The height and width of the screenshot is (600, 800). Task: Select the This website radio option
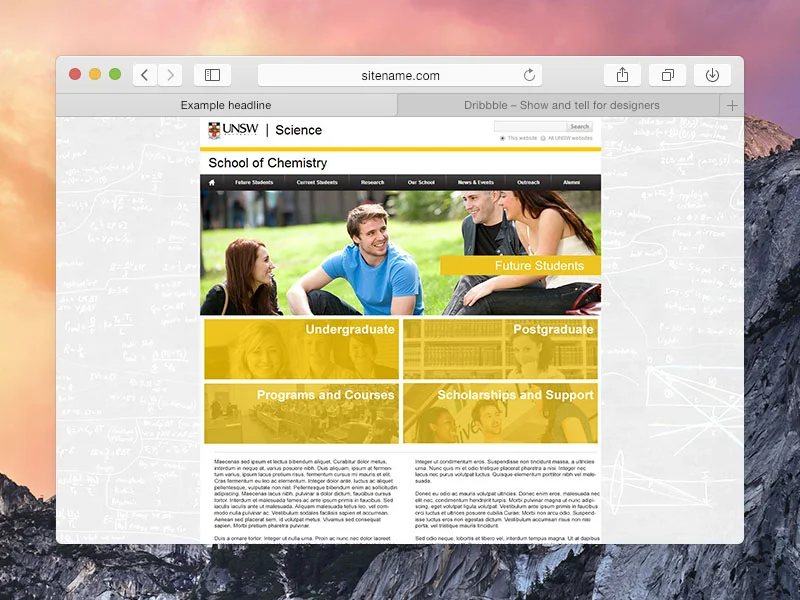coord(503,138)
